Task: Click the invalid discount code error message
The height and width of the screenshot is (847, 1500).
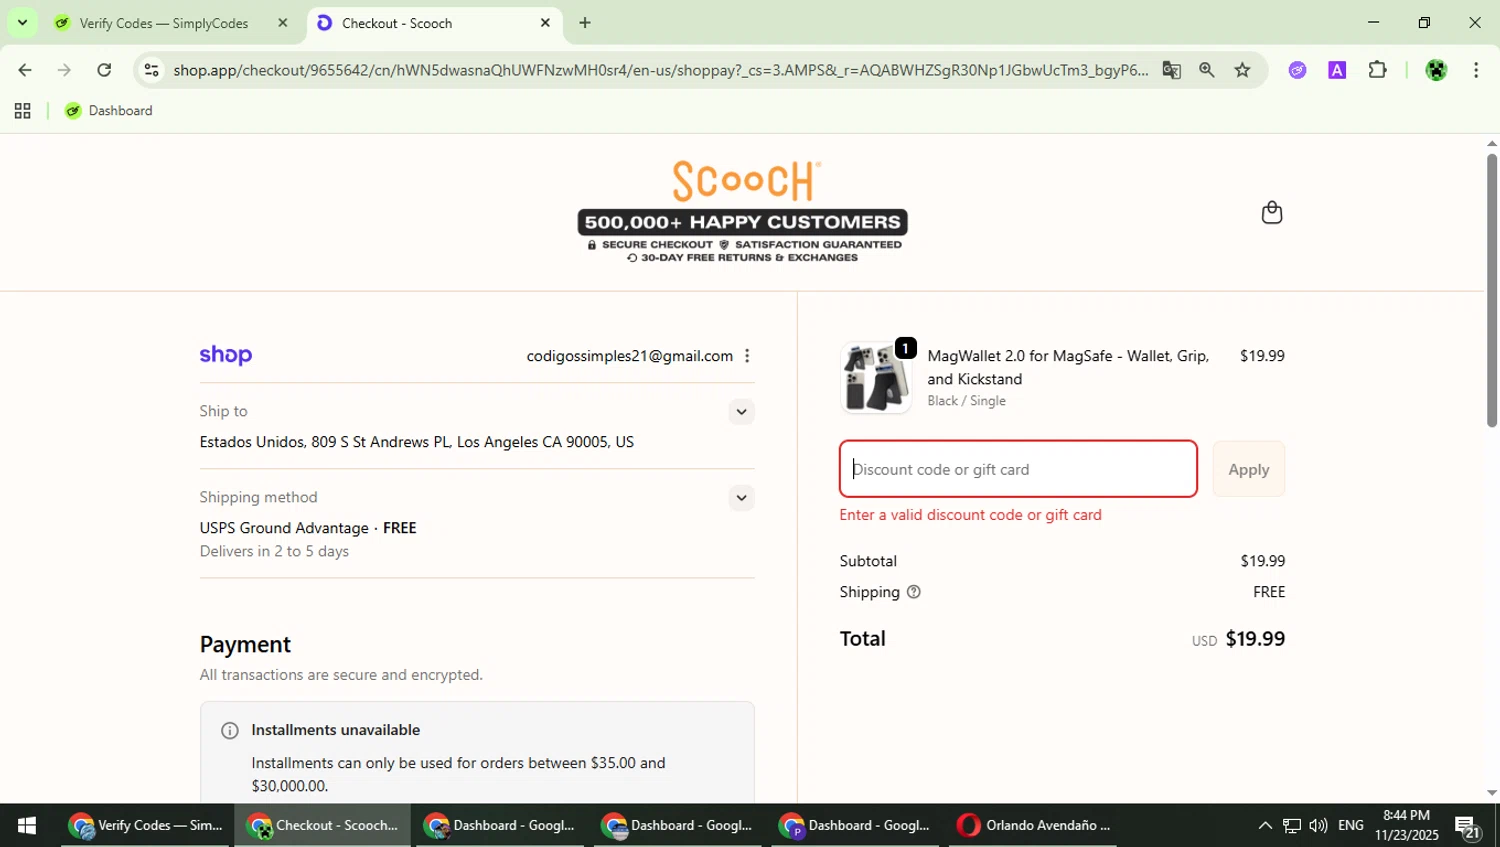Action: tap(970, 515)
